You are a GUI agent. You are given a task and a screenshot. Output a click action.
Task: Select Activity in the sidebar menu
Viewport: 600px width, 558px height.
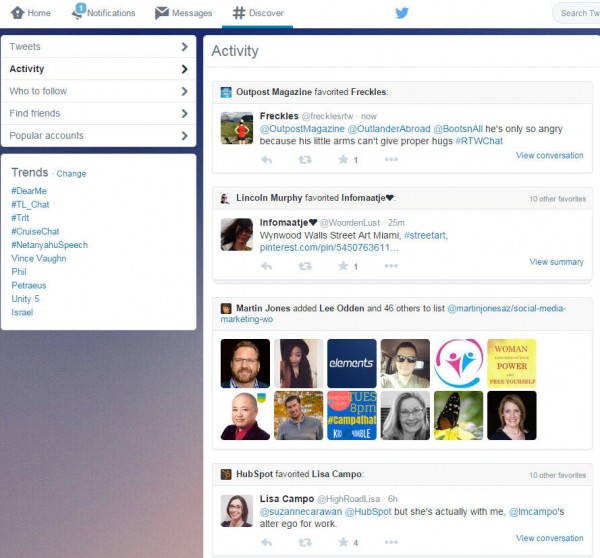click(x=99, y=69)
